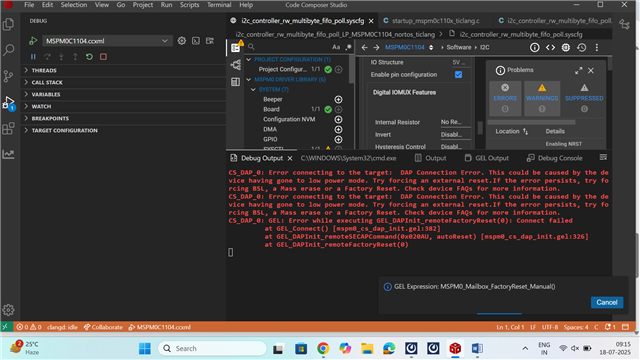
Task: Show generated files code icon
Action: tap(550, 47)
